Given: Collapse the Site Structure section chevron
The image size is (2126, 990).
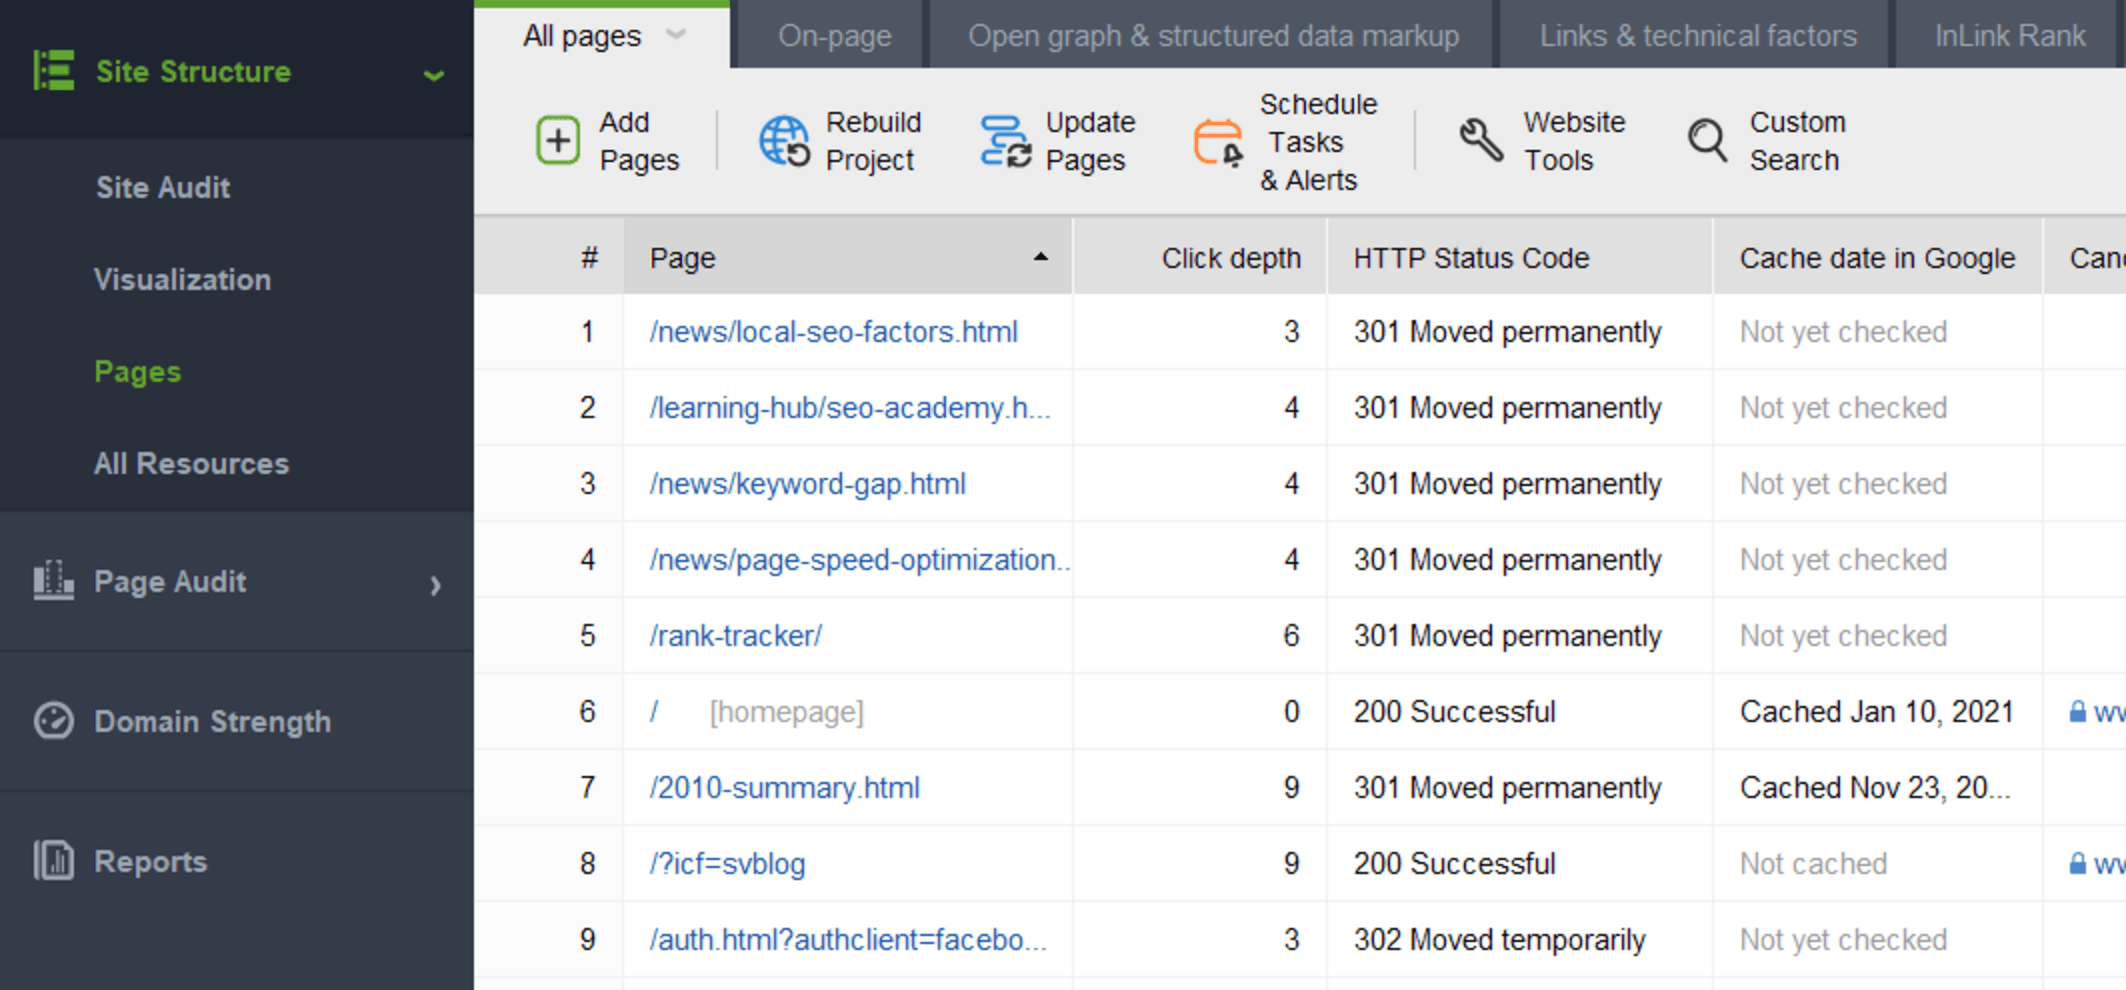Looking at the screenshot, I should click(x=432, y=75).
